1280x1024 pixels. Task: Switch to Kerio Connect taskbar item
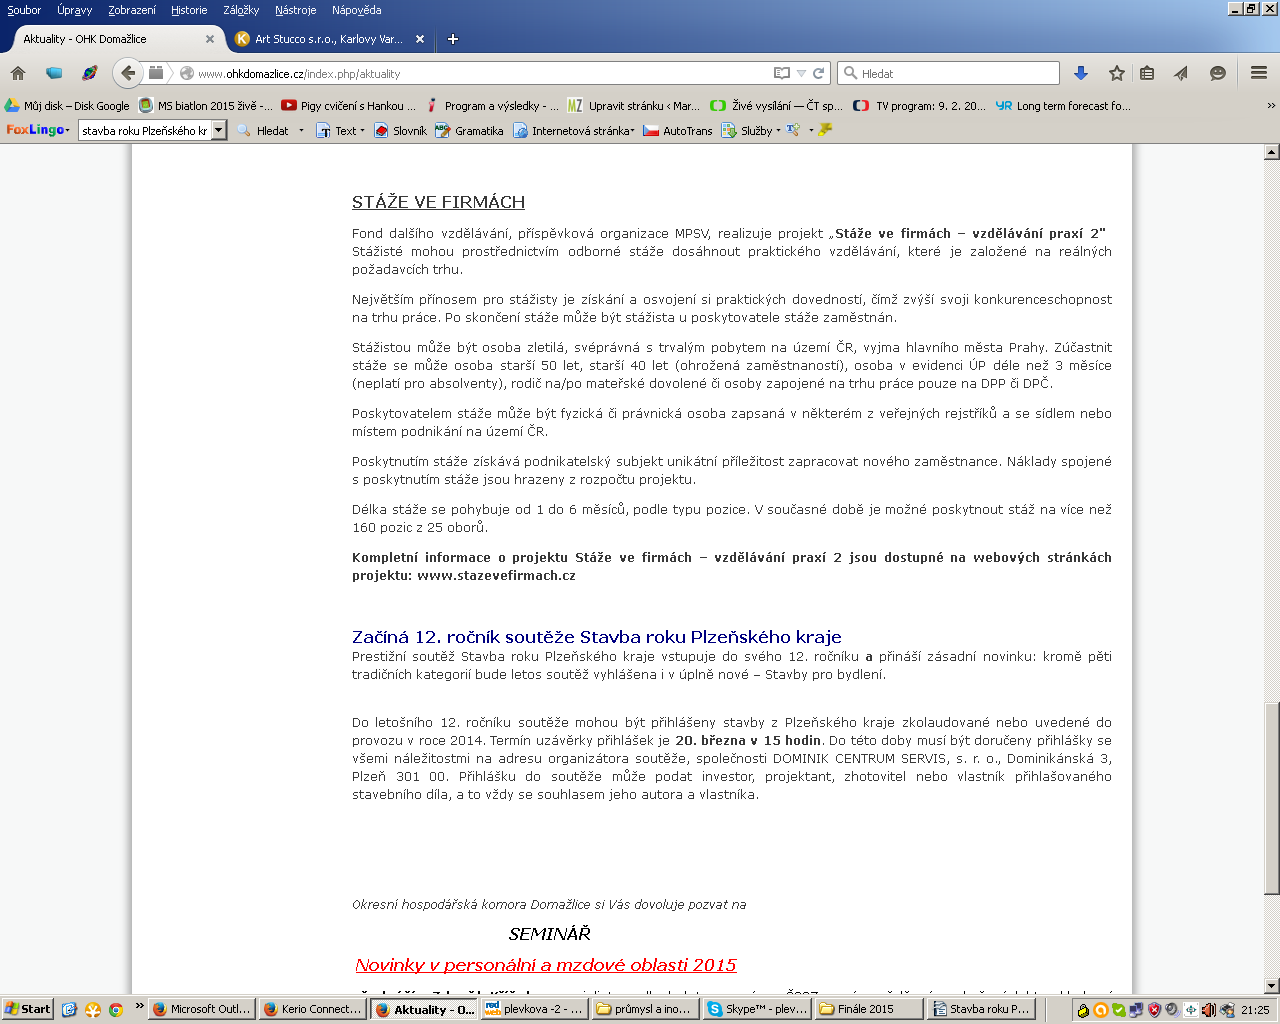coord(313,1009)
